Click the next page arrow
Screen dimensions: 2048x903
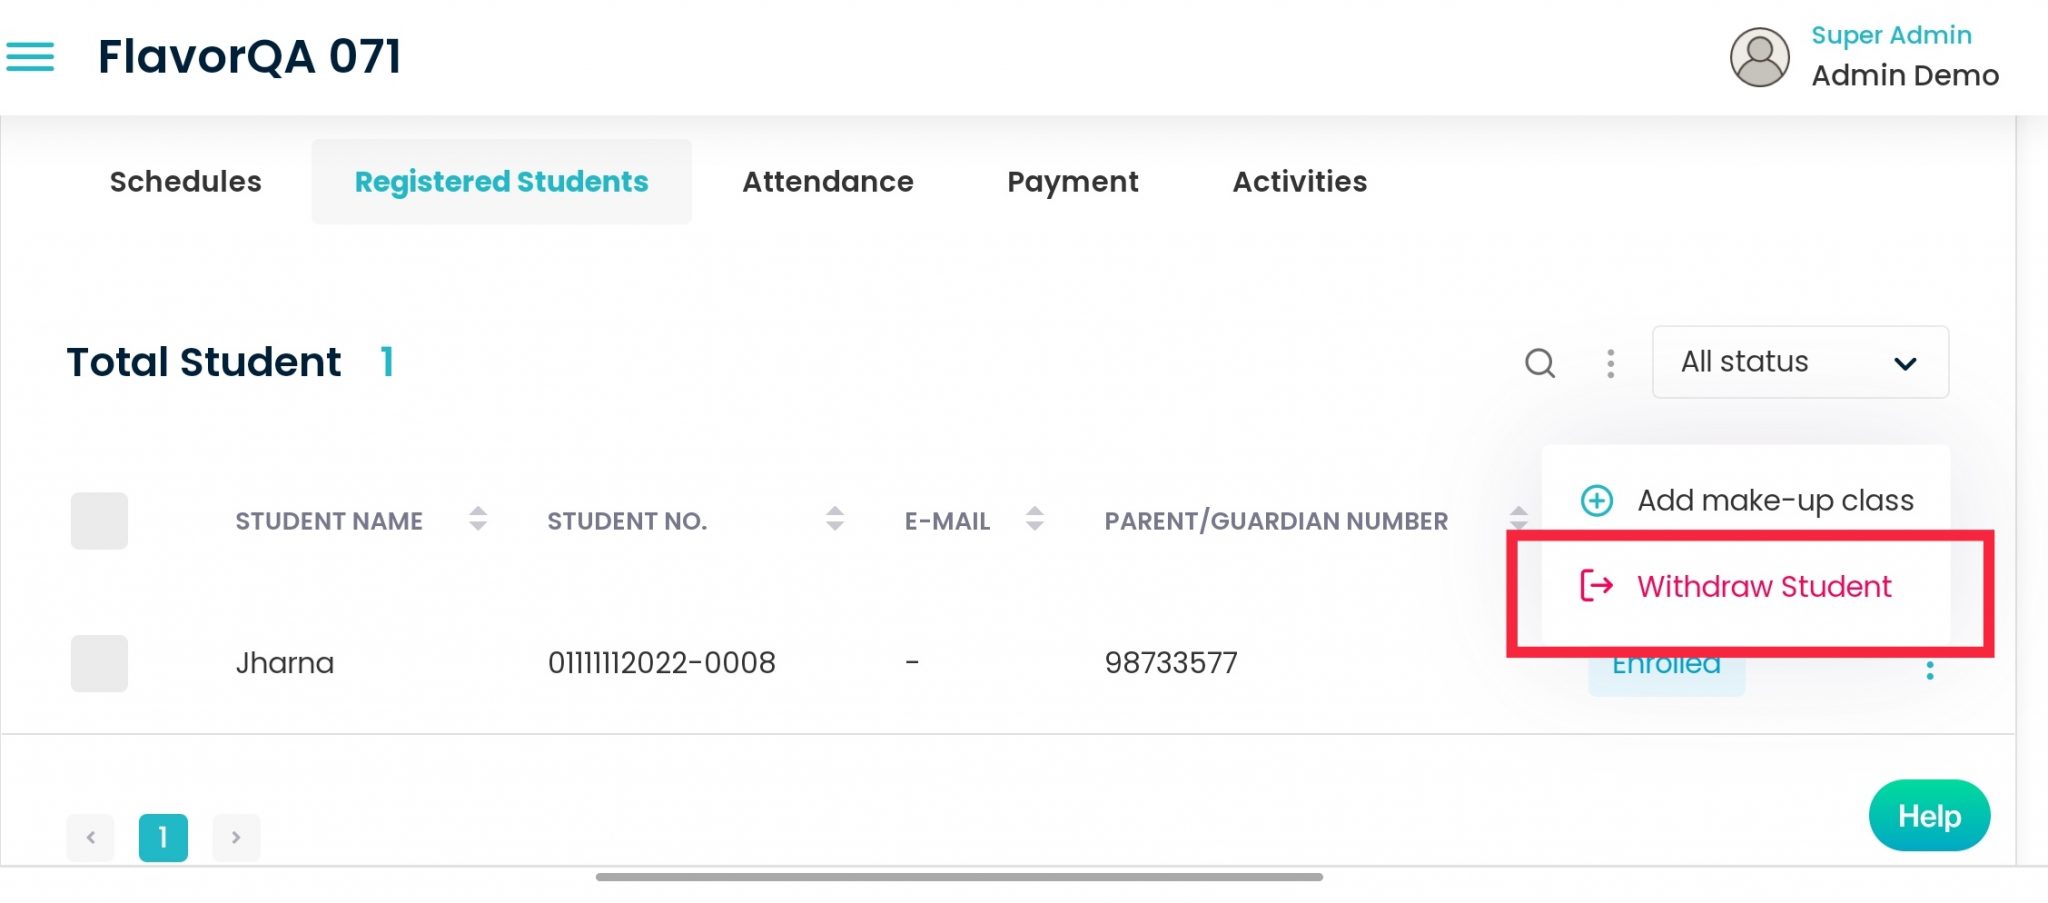pos(236,837)
